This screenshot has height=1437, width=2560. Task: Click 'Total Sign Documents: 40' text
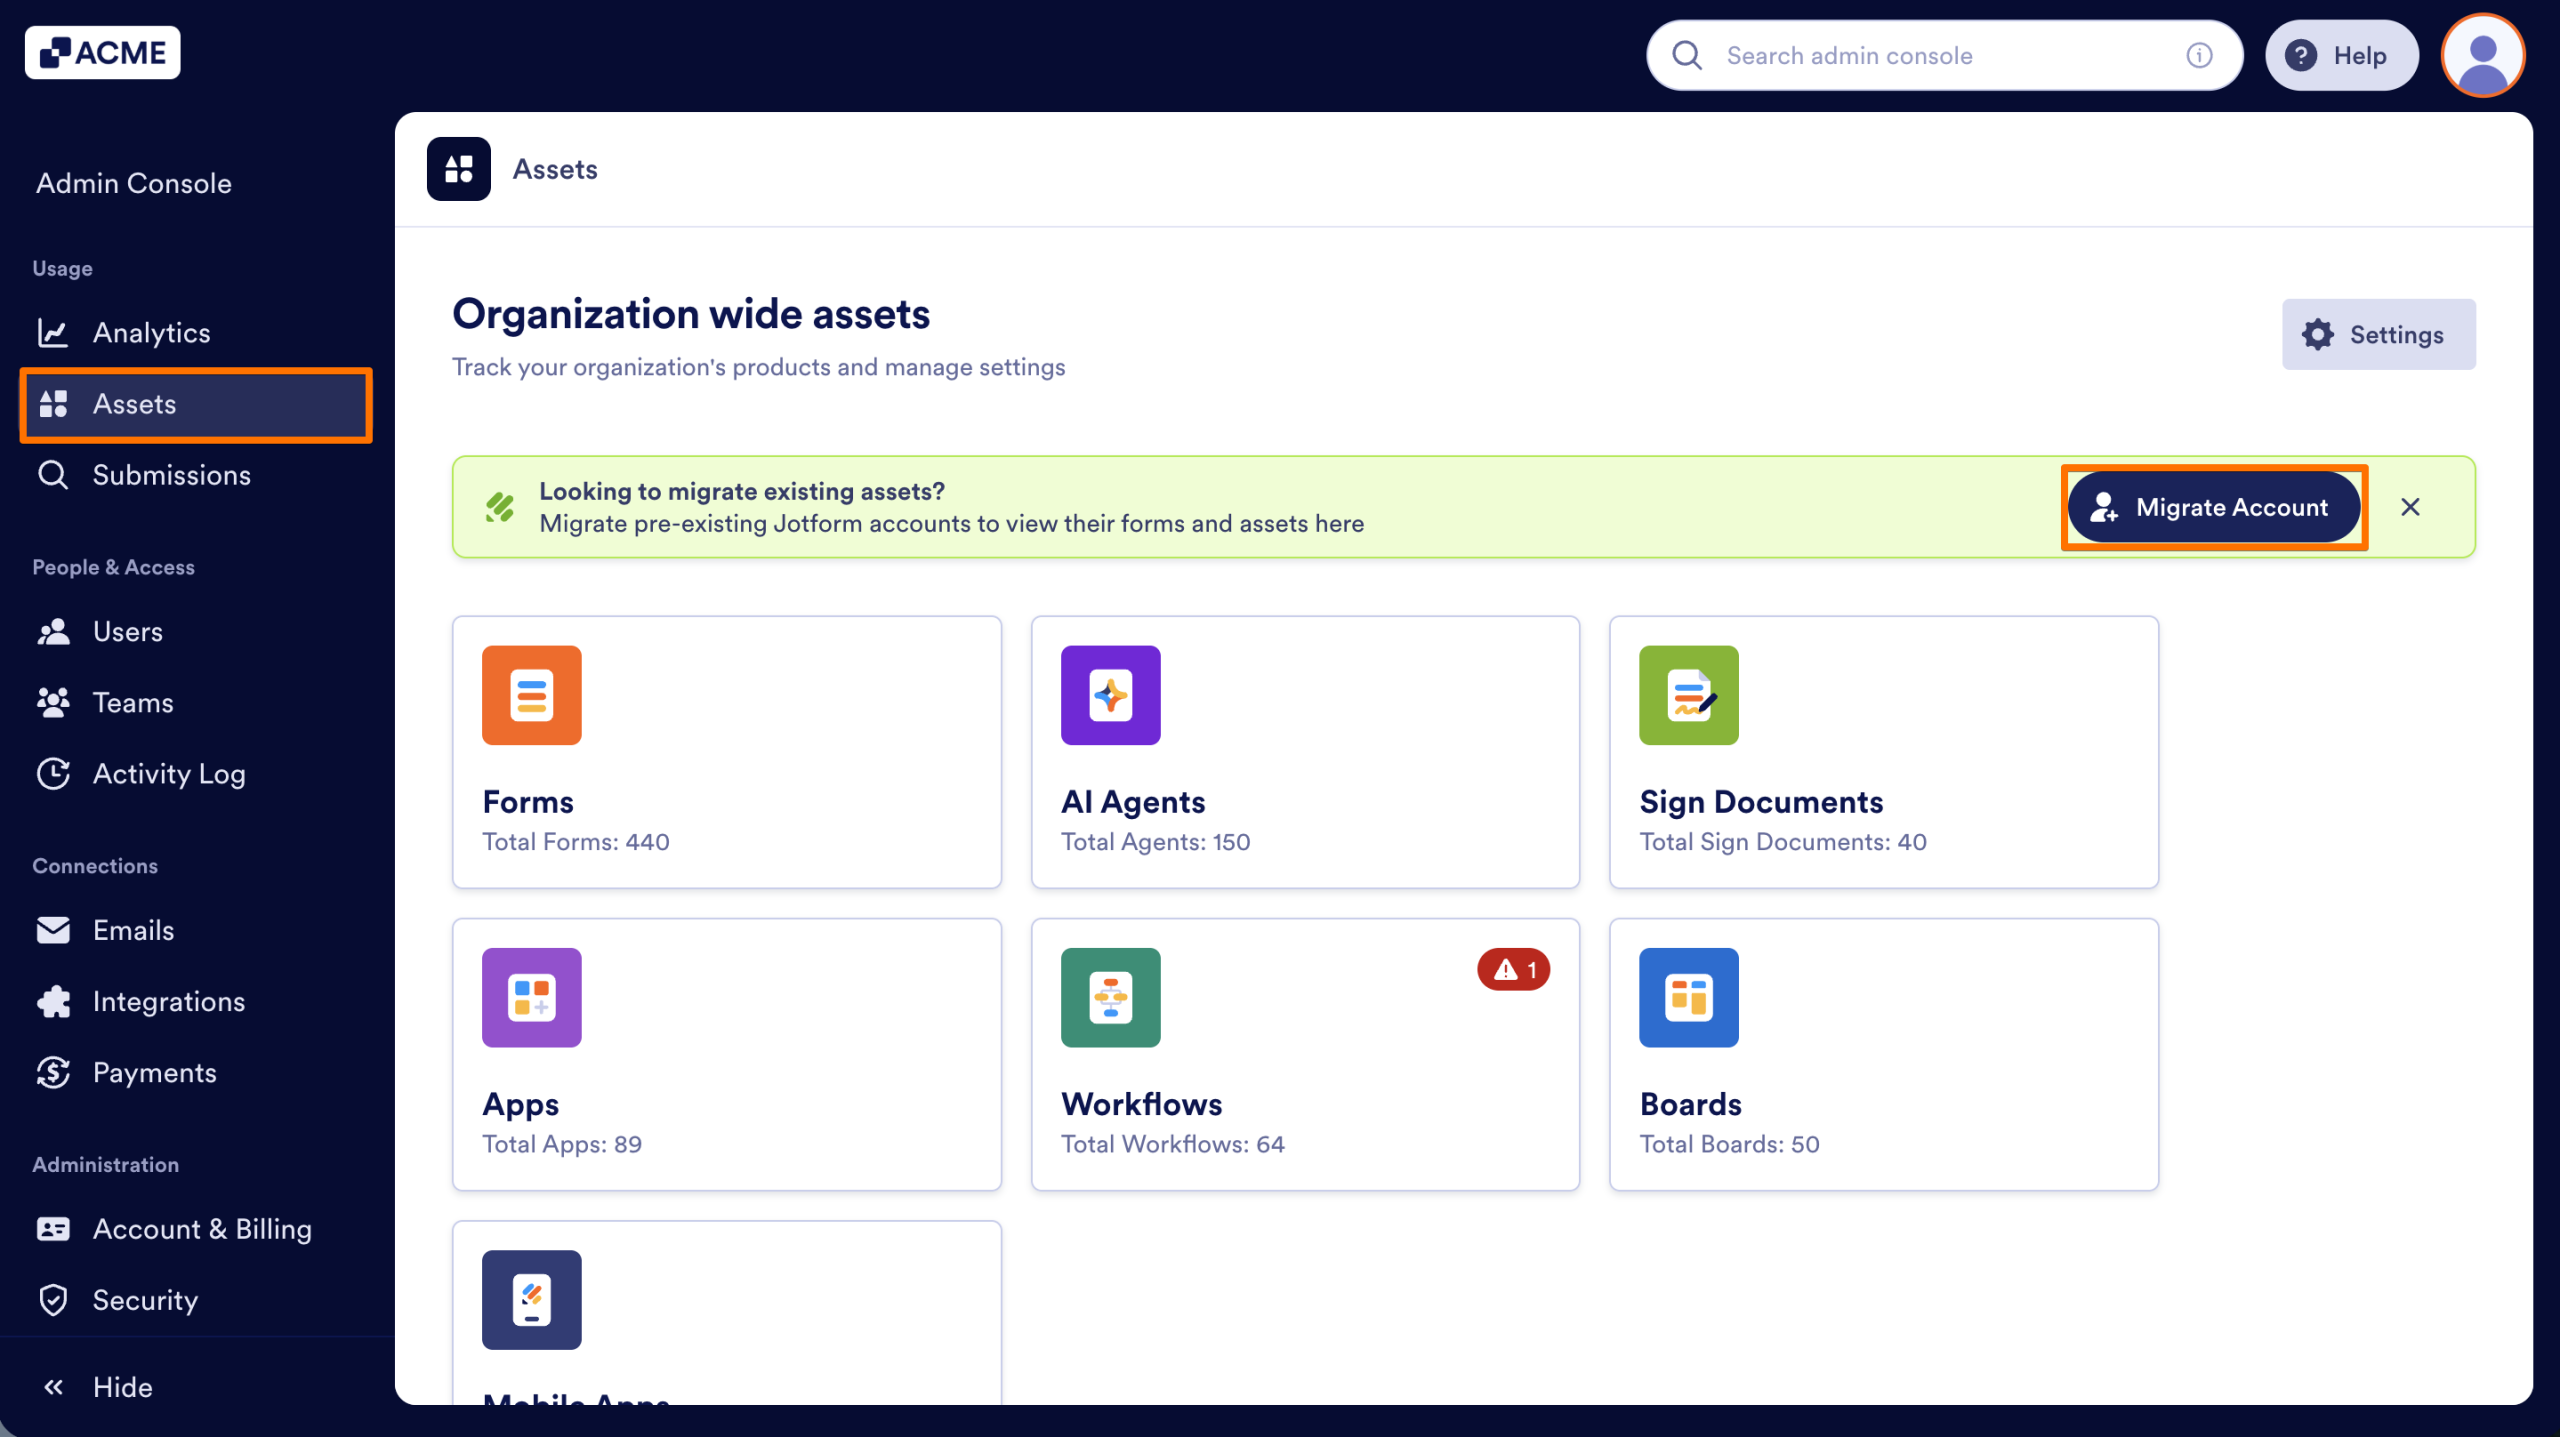(1783, 842)
